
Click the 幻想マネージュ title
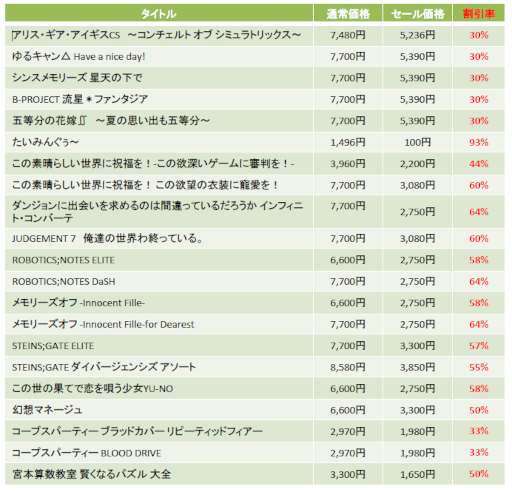(x=47, y=410)
